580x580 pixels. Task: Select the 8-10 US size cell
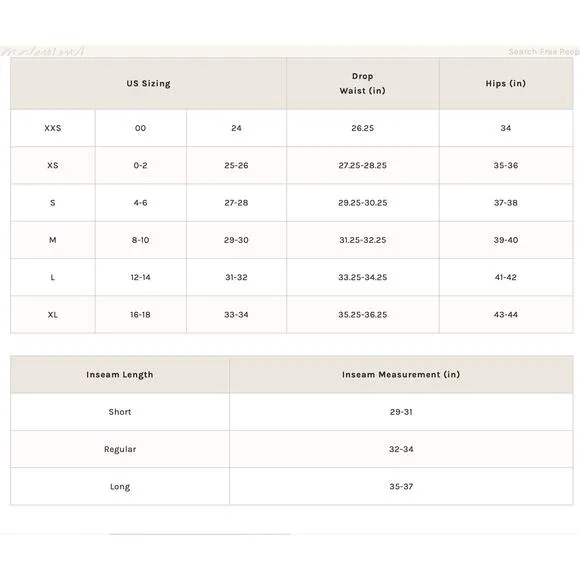click(x=141, y=240)
